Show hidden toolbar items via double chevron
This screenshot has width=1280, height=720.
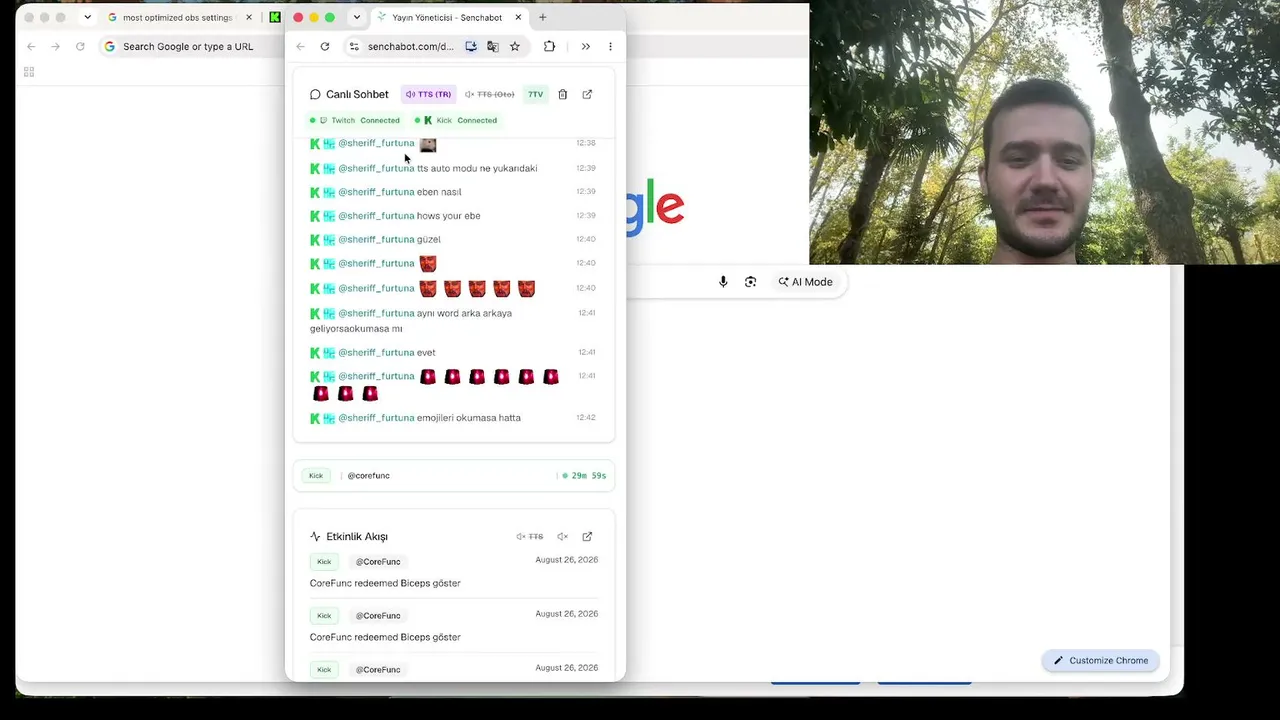pyautogui.click(x=586, y=46)
